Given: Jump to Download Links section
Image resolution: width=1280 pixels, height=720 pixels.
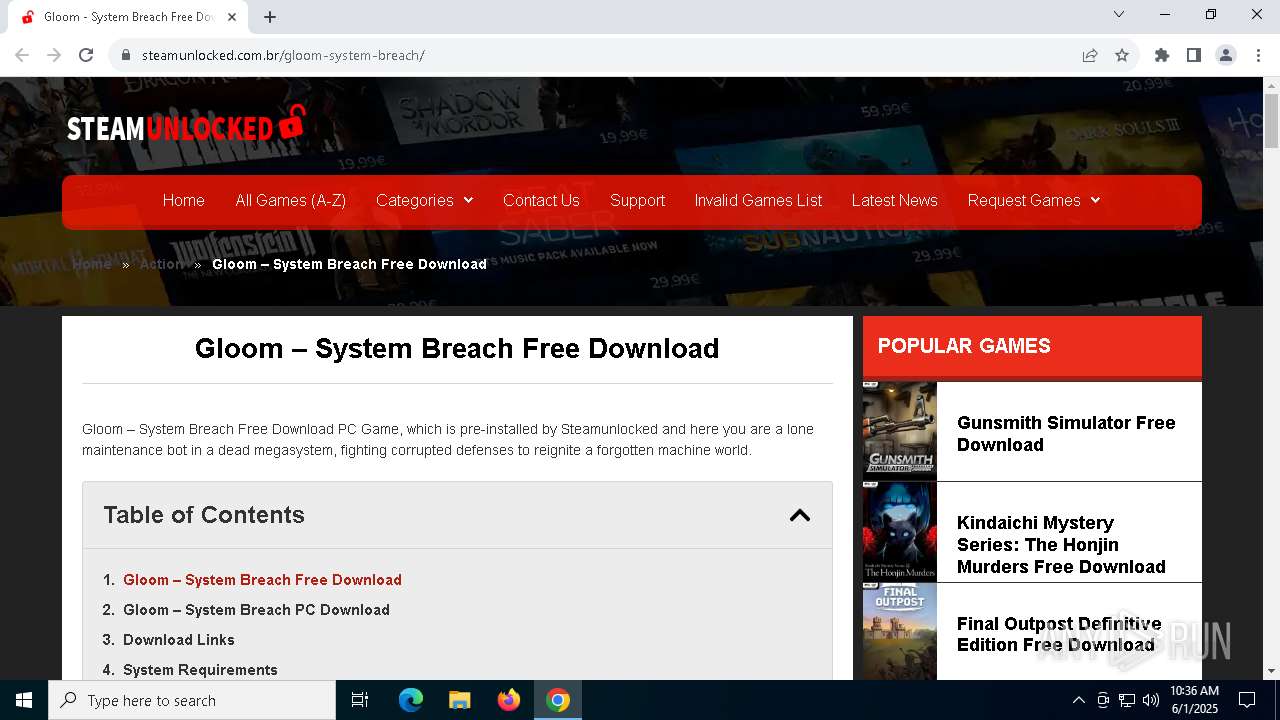Looking at the screenshot, I should coord(179,640).
